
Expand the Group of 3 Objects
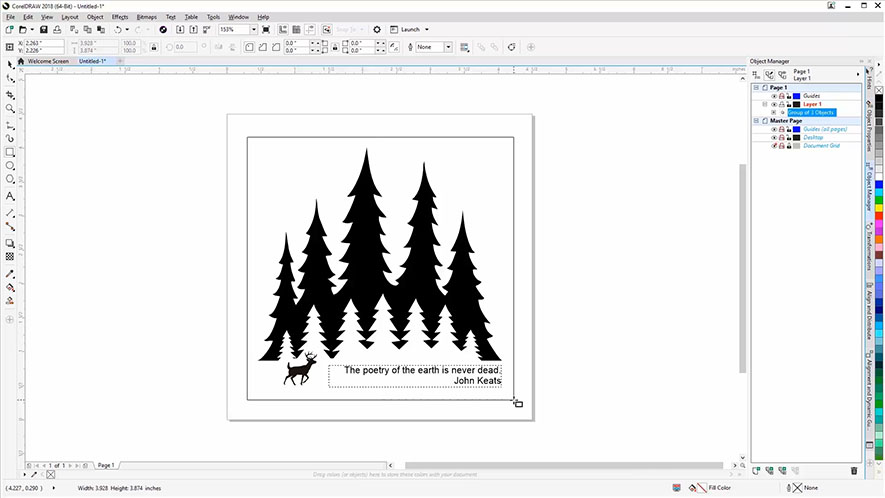click(774, 112)
